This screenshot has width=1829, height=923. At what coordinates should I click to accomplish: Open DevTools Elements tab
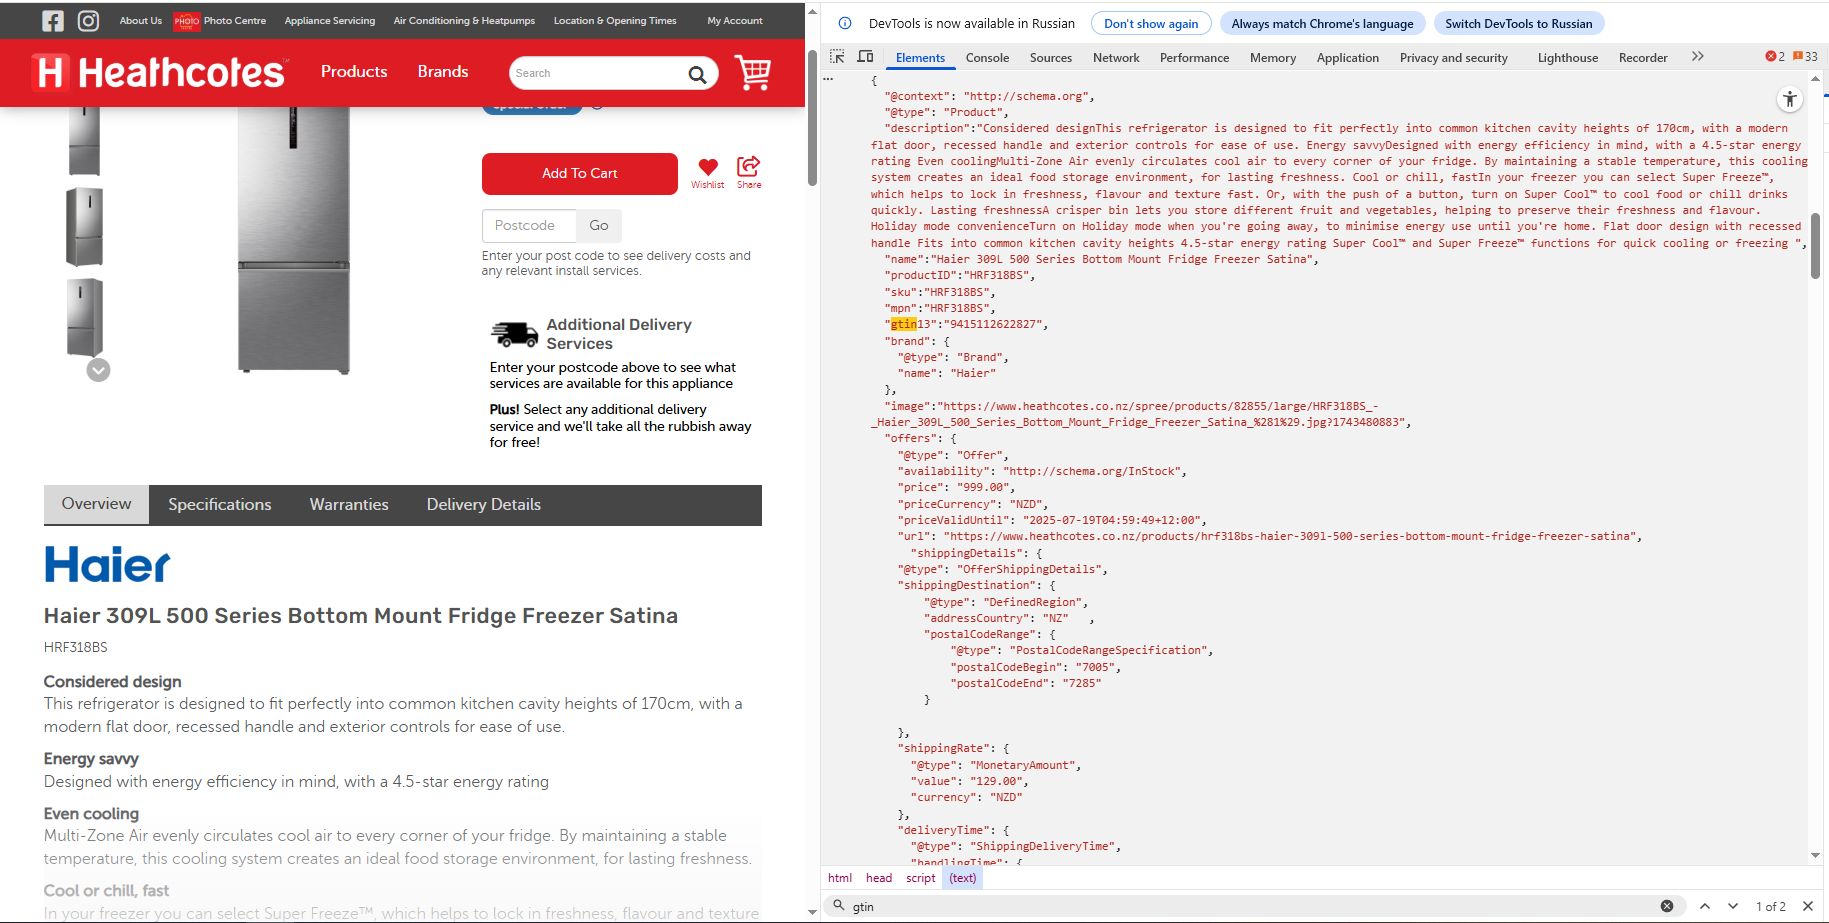click(x=920, y=58)
